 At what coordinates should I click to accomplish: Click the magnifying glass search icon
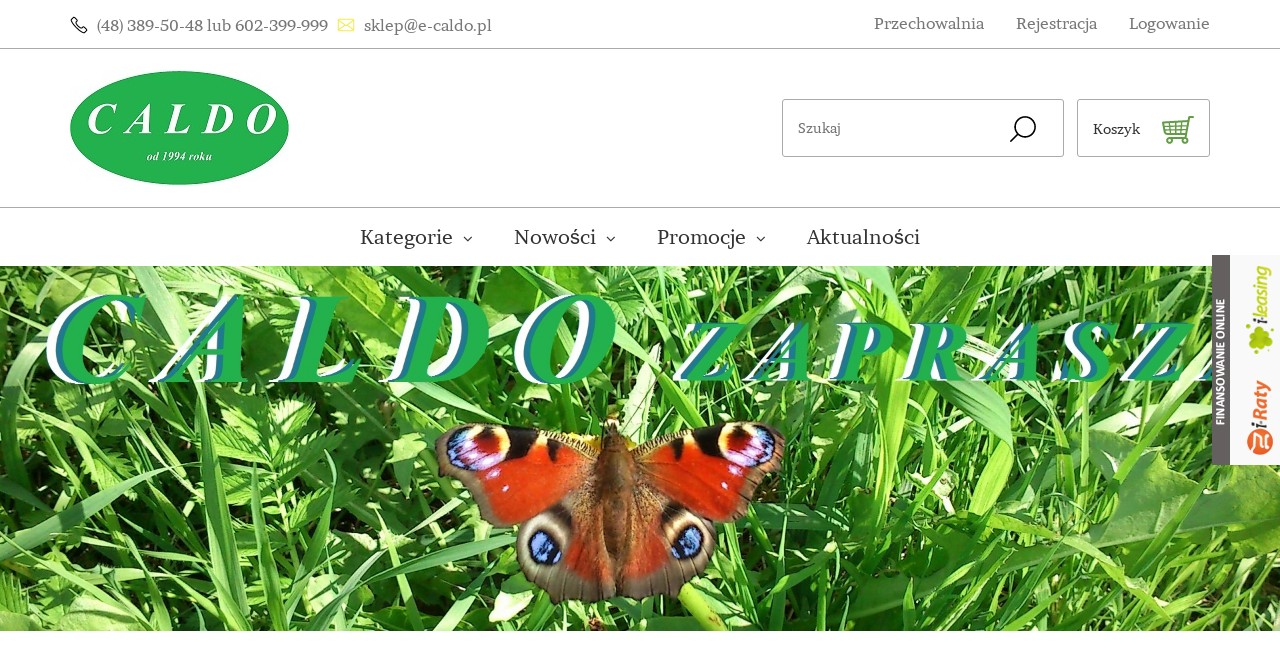coord(1023,129)
